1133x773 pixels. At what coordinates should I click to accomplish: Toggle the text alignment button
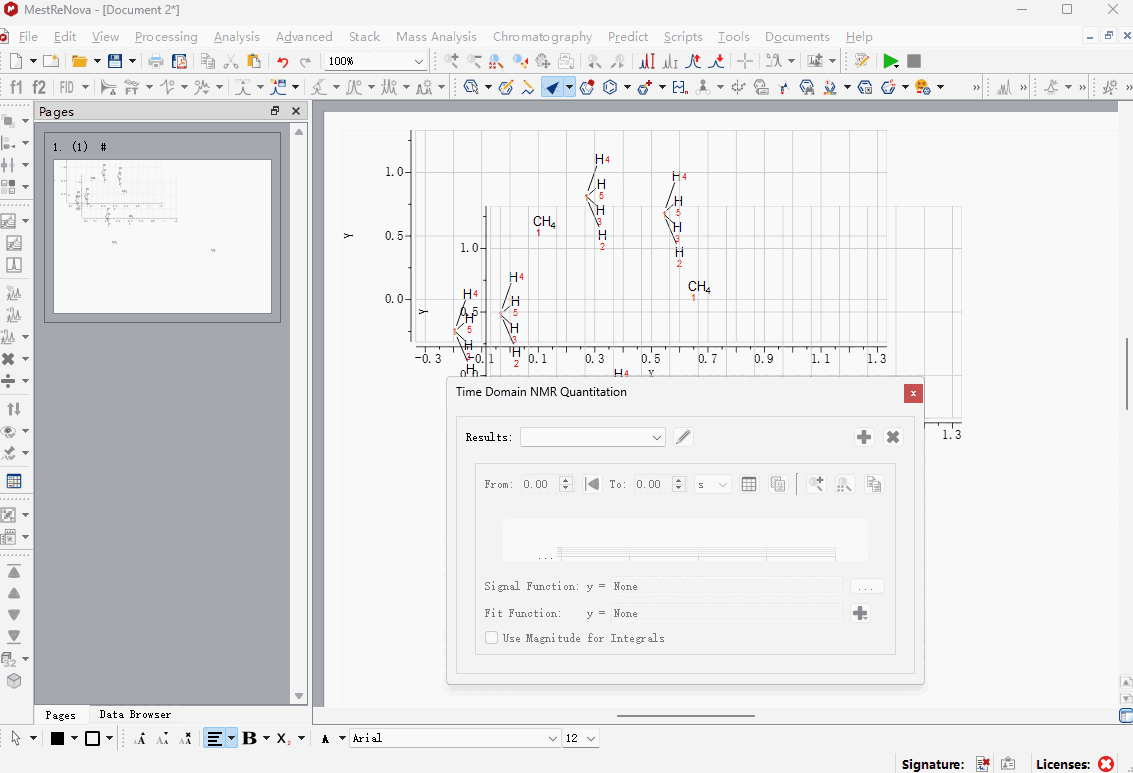215,739
